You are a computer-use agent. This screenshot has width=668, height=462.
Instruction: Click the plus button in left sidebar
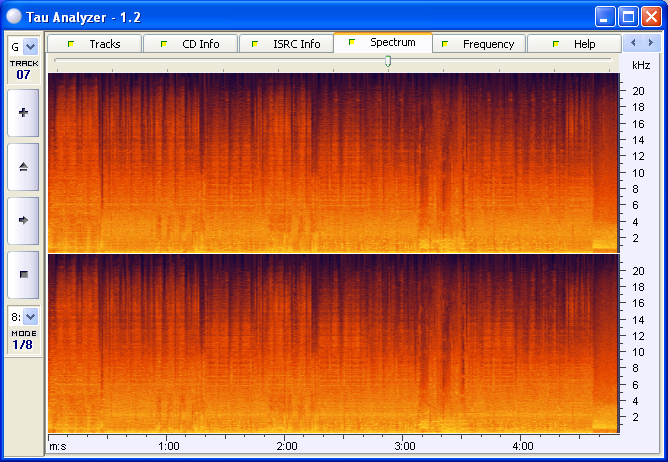click(x=23, y=113)
